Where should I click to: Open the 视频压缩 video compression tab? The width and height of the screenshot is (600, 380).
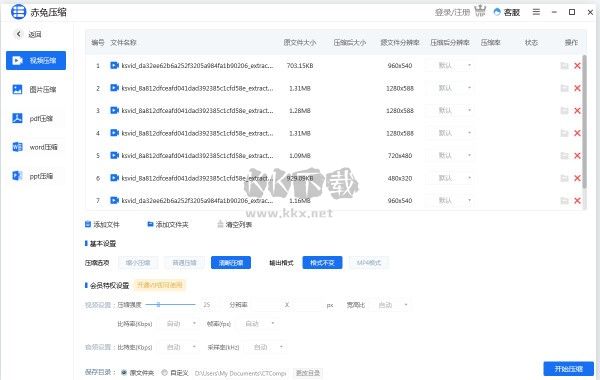tap(36, 60)
